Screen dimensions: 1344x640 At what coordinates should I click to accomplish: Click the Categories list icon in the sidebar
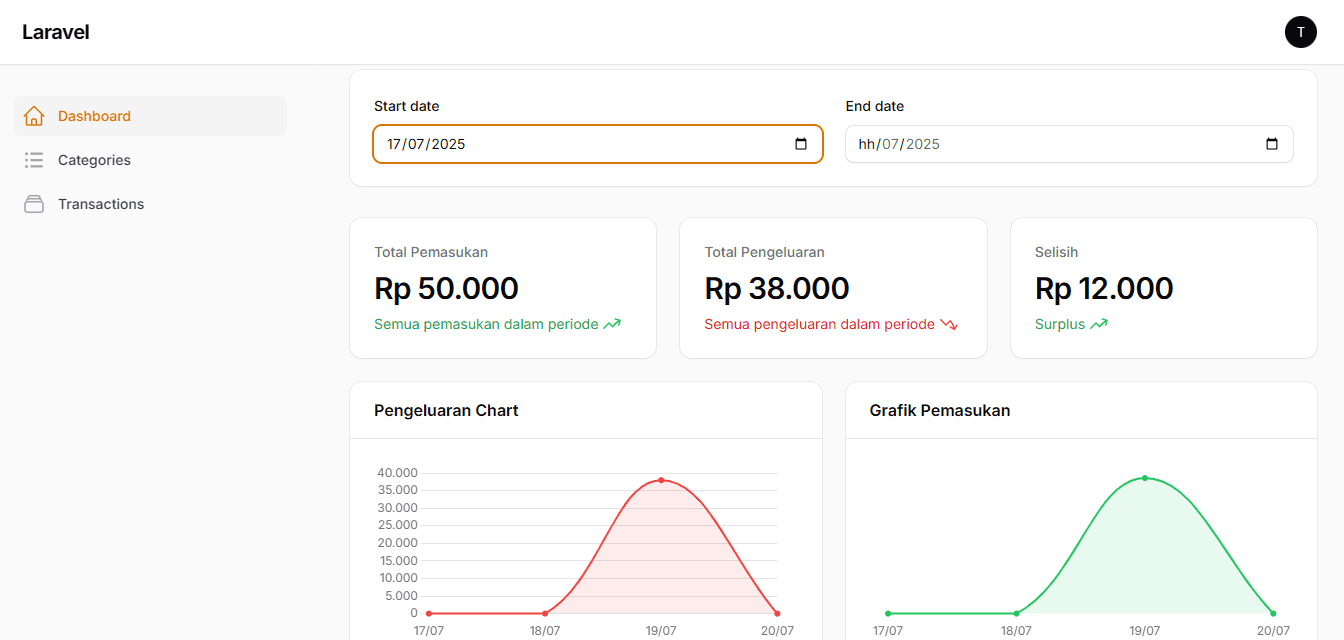tap(34, 160)
